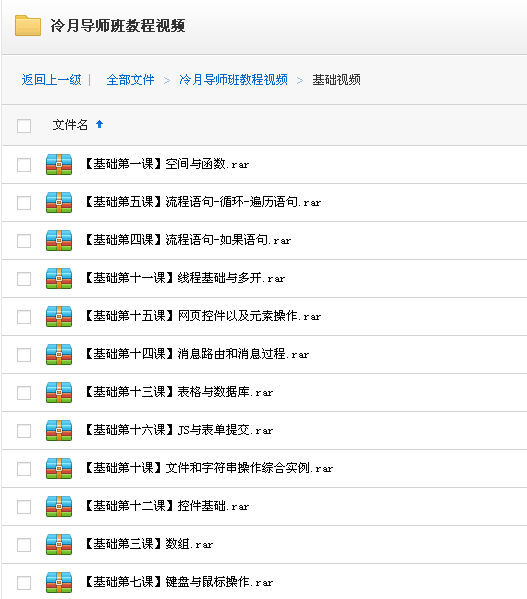
Task: Check the box for 【基础第十五课】网页控件以及元素操作.rar
Action: coord(24,317)
